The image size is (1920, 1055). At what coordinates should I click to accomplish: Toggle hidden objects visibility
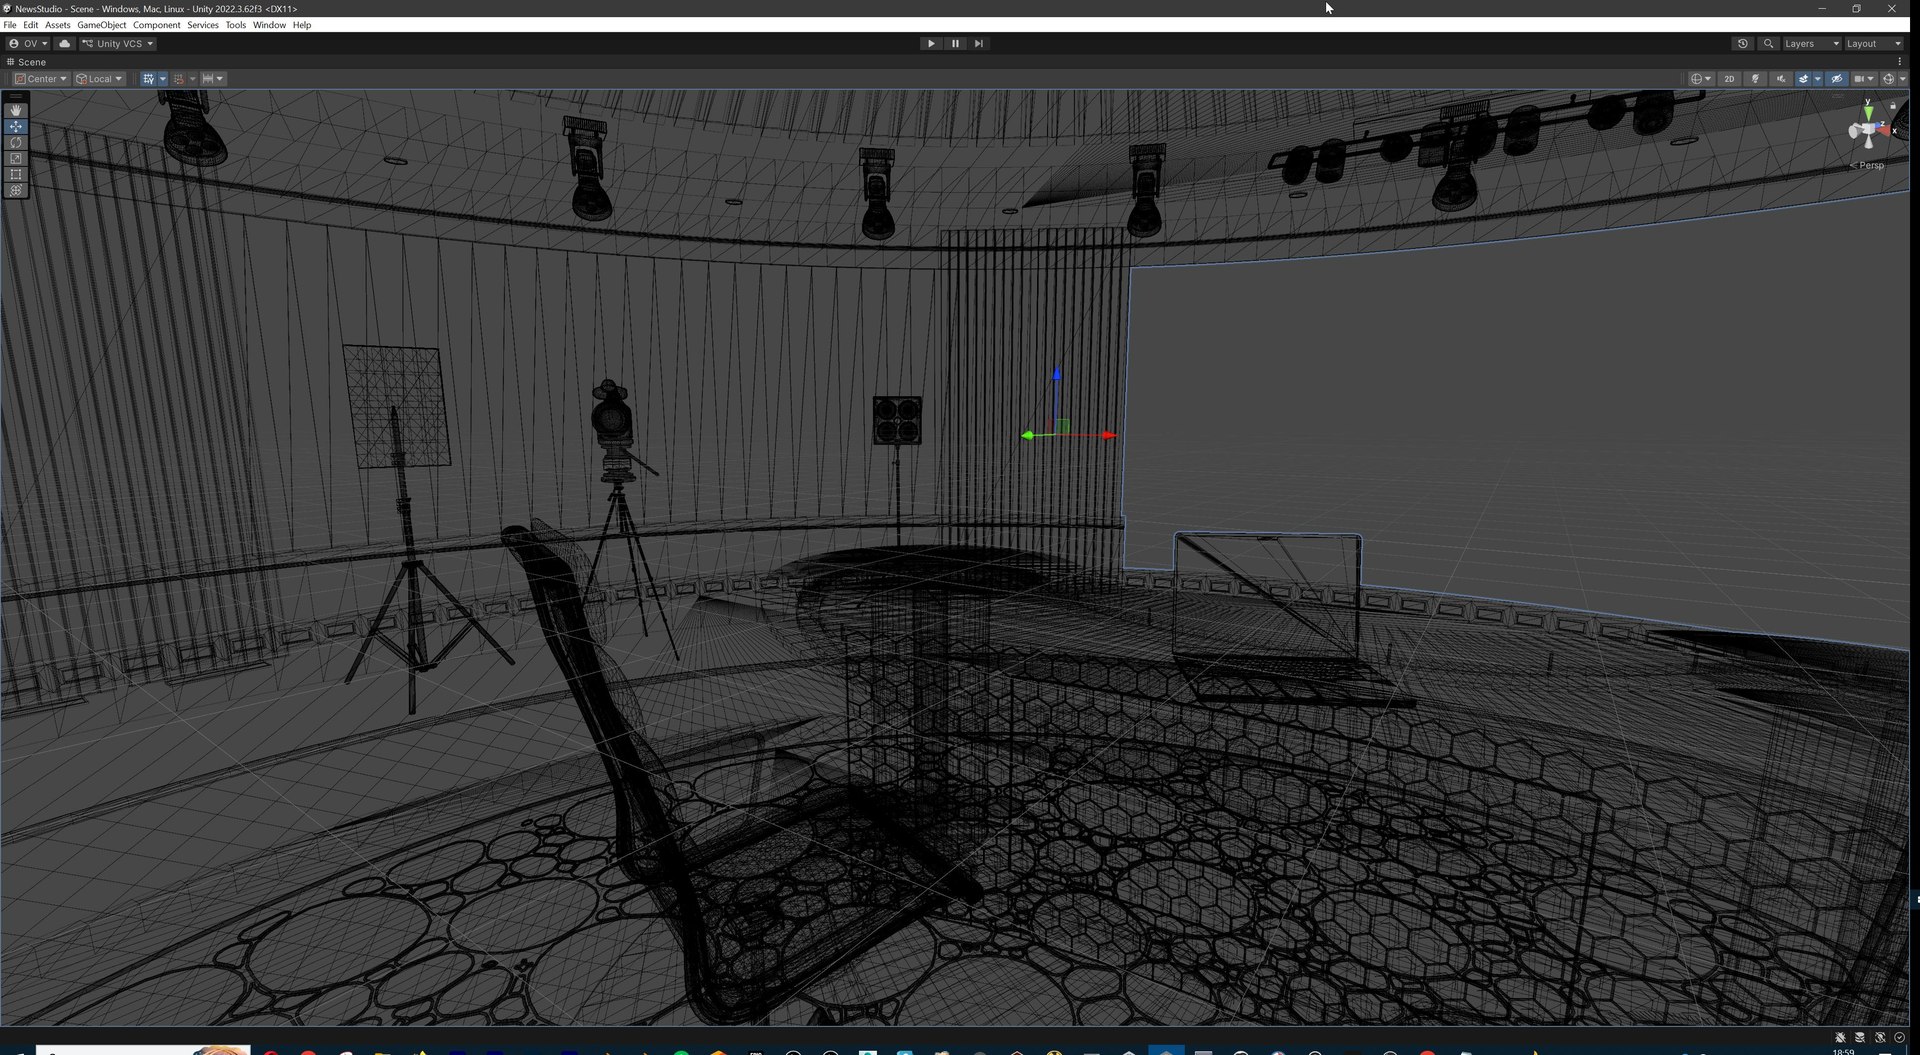tap(1837, 79)
